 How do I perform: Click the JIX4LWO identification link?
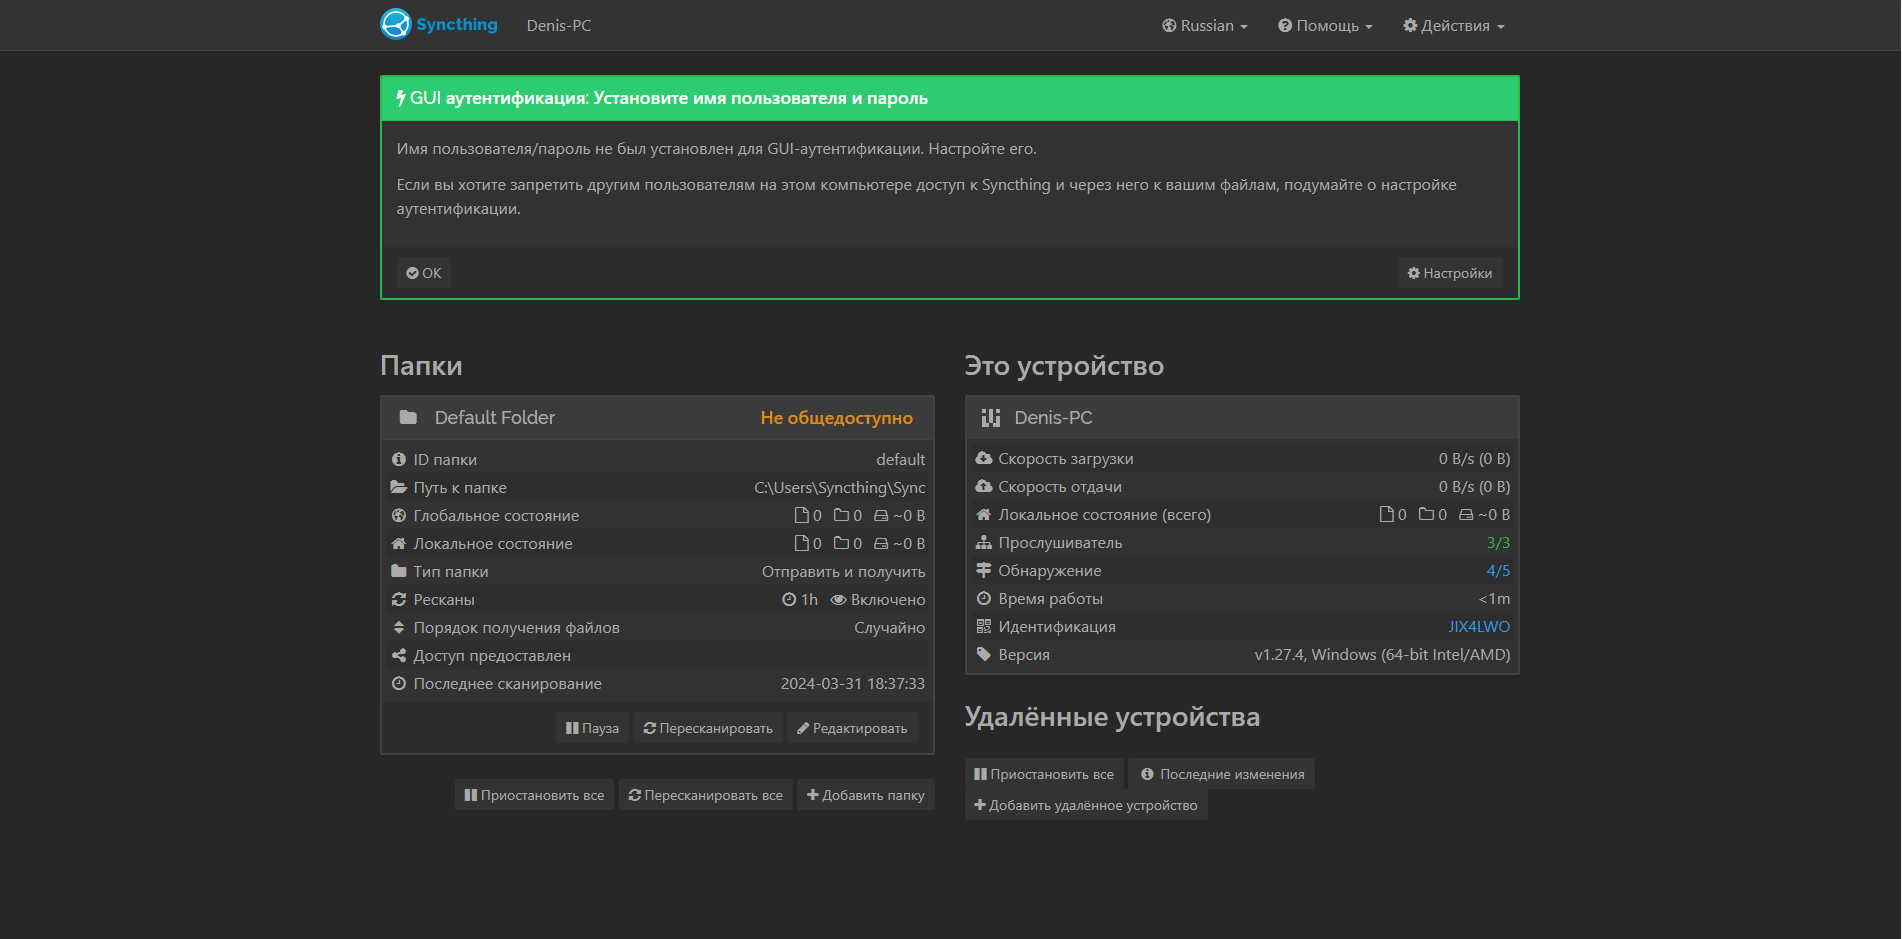pyautogui.click(x=1479, y=626)
